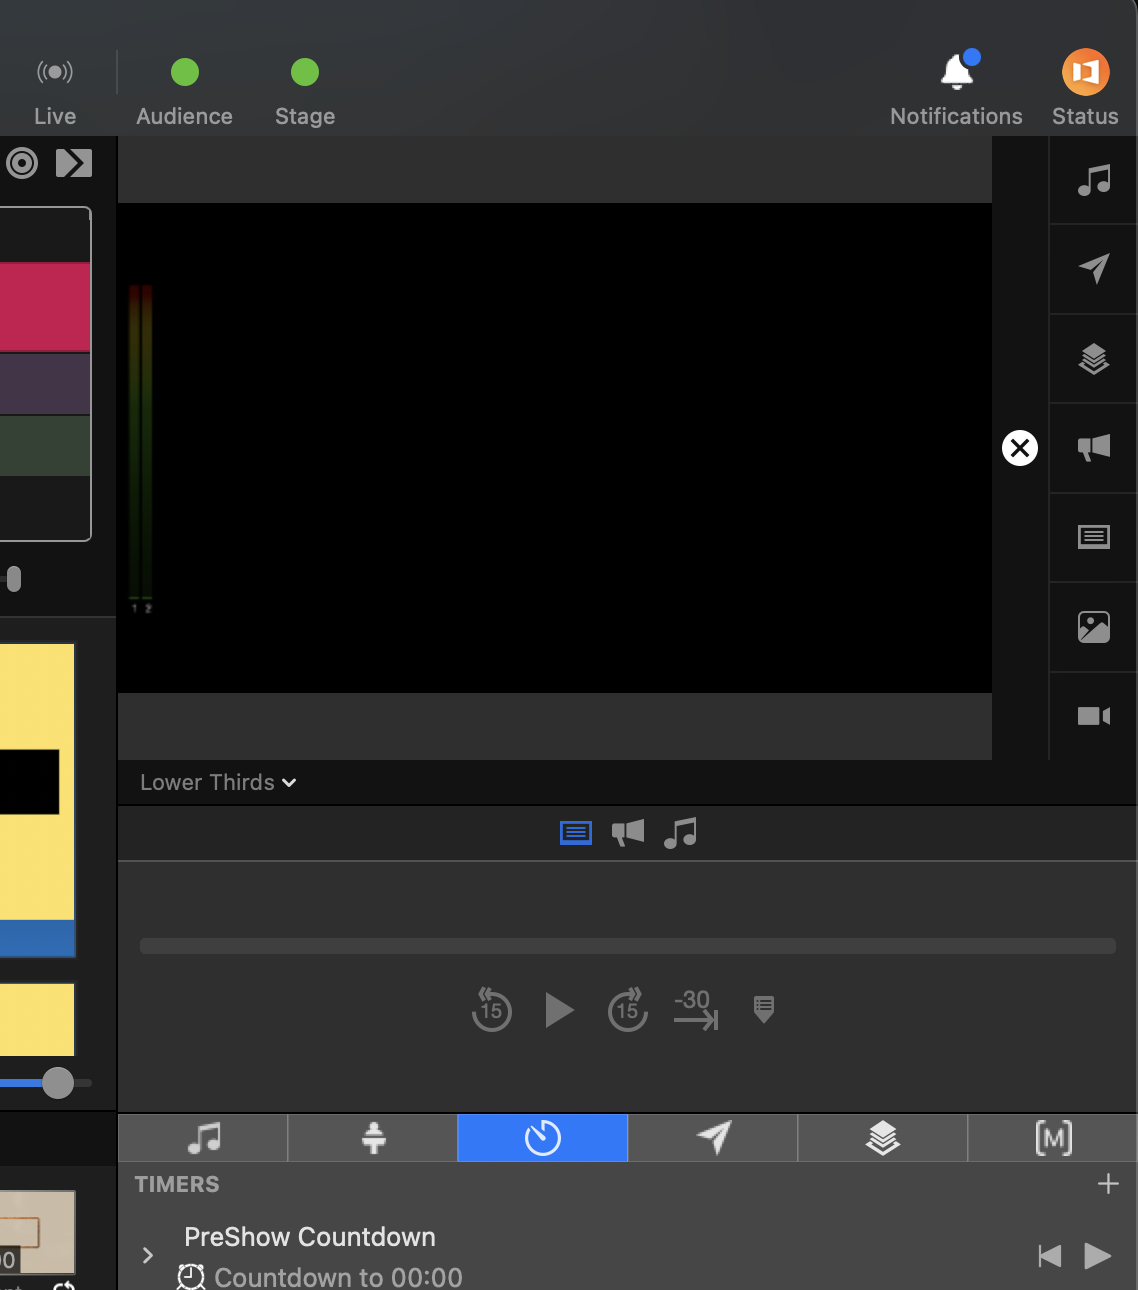1138x1290 pixels.
Task: Skip ahead 15 seconds in playback
Action: (x=627, y=1010)
